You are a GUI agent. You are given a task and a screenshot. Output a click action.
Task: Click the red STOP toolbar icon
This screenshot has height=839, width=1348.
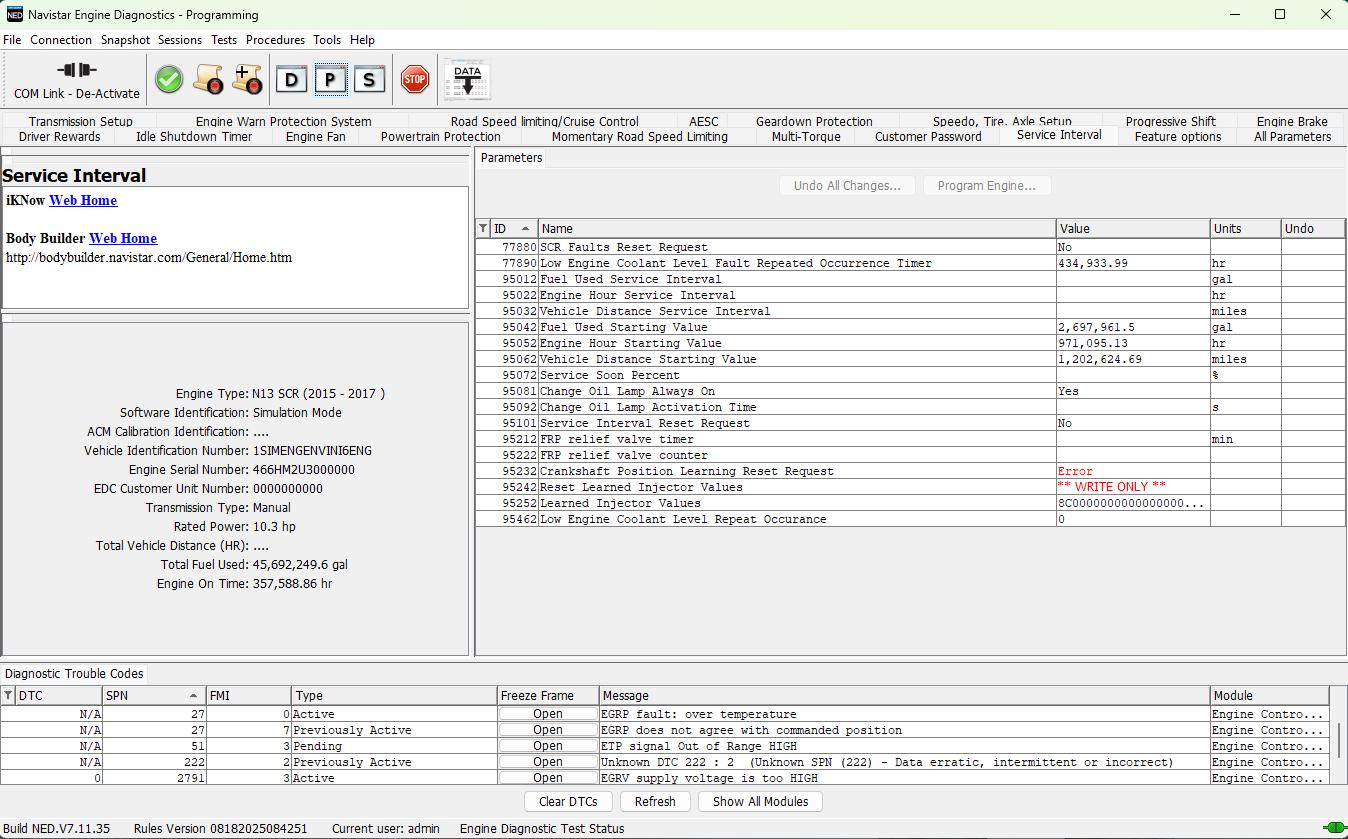click(x=414, y=79)
